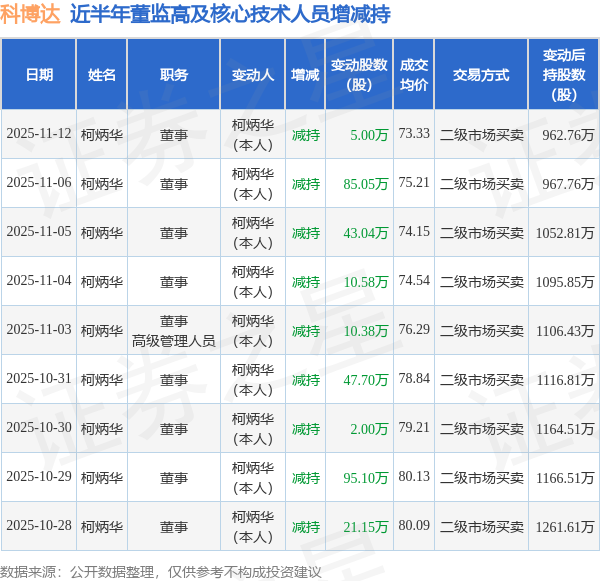Click the 增减 column header
The width and height of the screenshot is (600, 581).
[x=305, y=75]
